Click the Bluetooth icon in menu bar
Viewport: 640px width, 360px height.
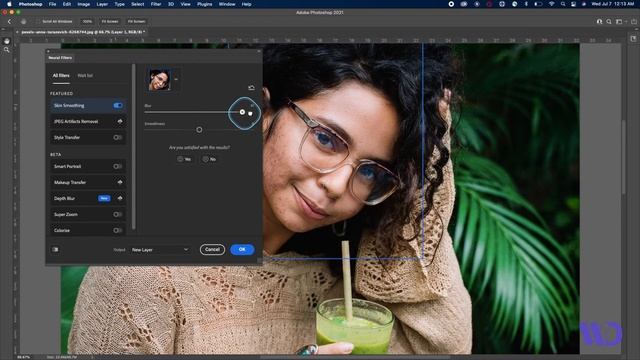pos(526,4)
